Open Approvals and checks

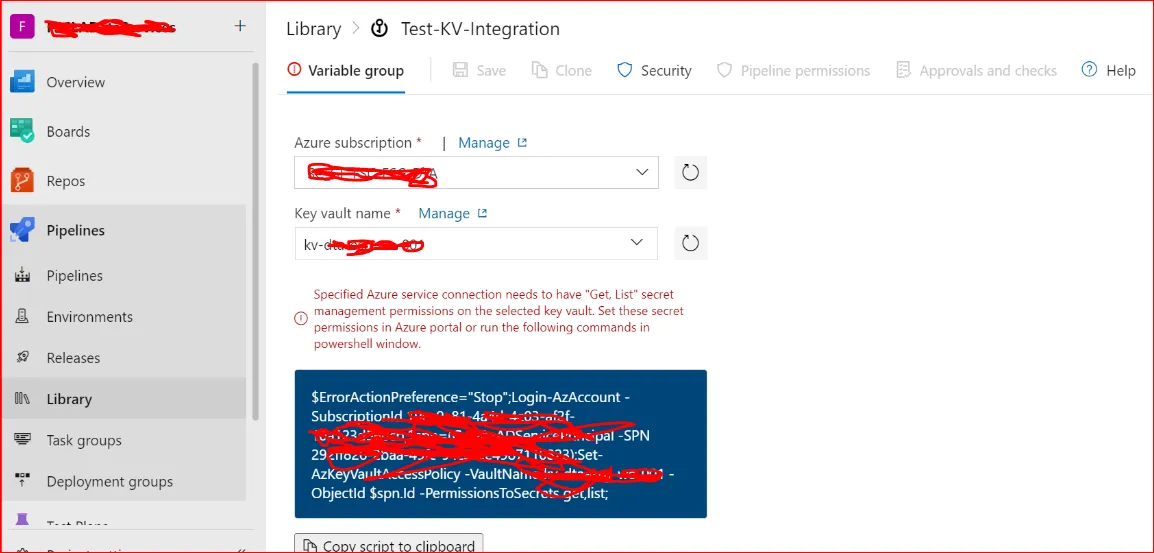click(x=976, y=71)
